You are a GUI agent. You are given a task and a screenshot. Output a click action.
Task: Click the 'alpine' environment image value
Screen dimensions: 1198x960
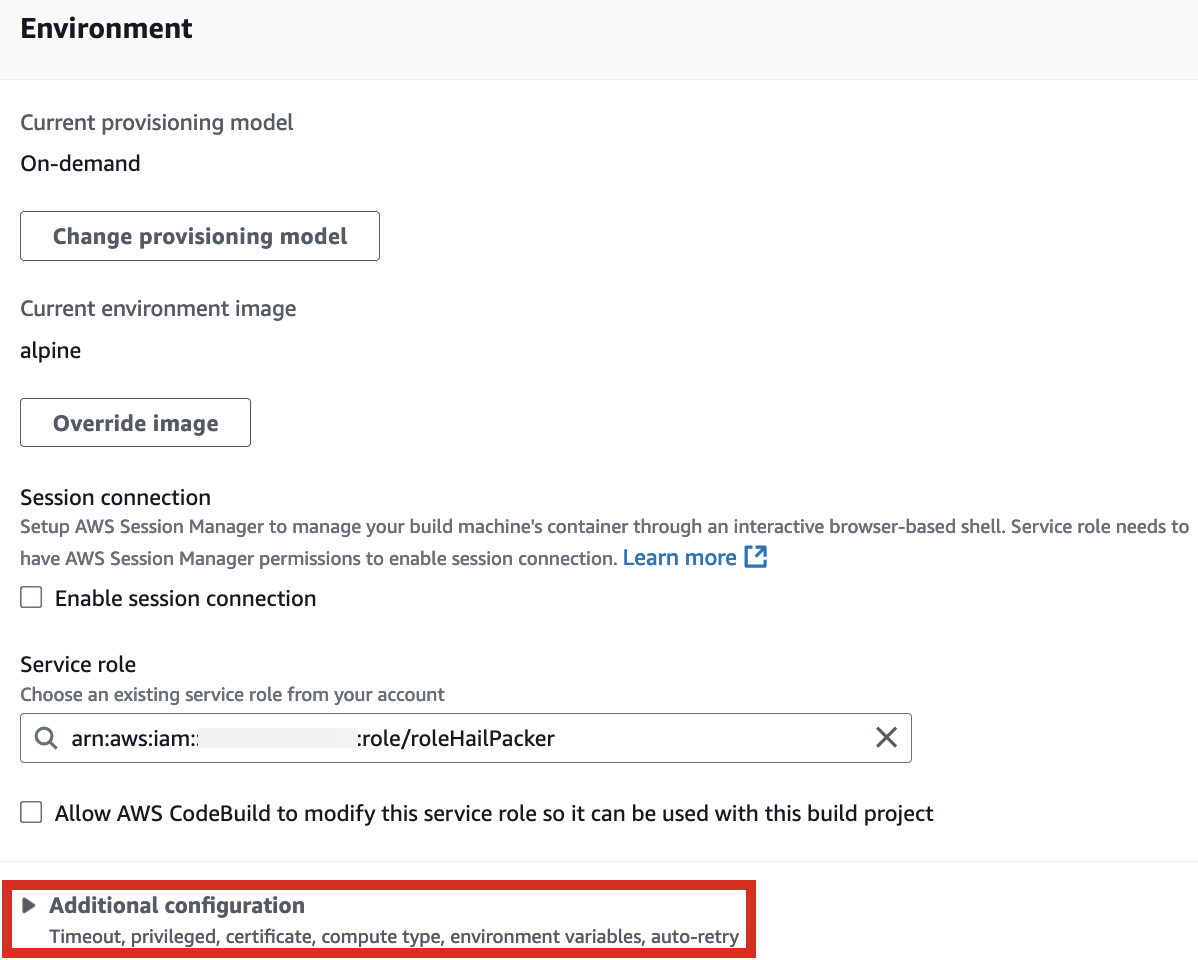click(50, 351)
